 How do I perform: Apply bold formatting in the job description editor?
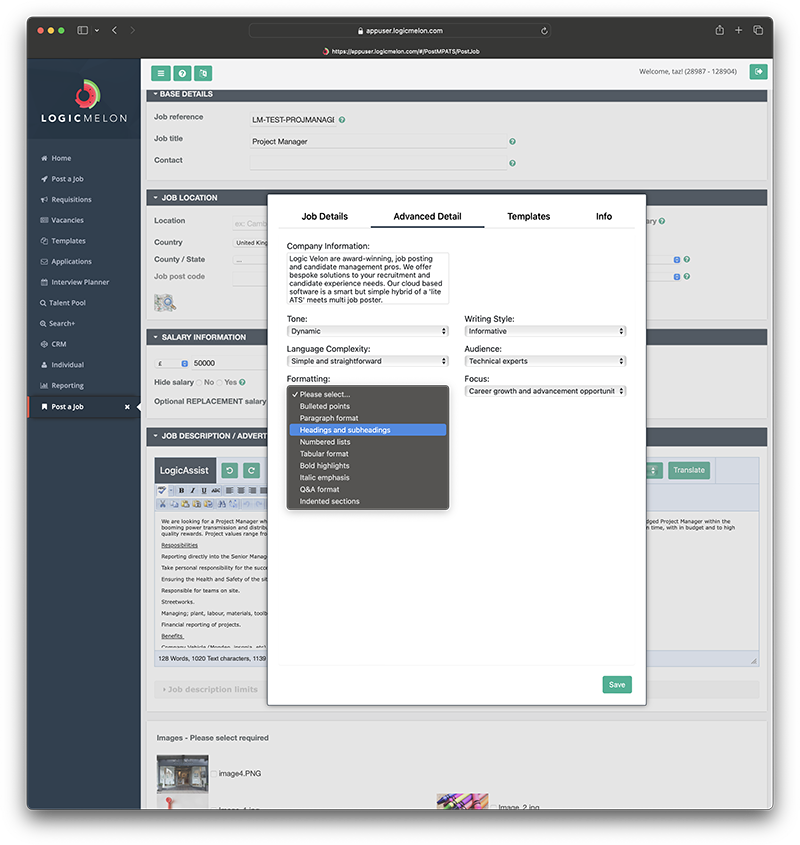point(182,490)
